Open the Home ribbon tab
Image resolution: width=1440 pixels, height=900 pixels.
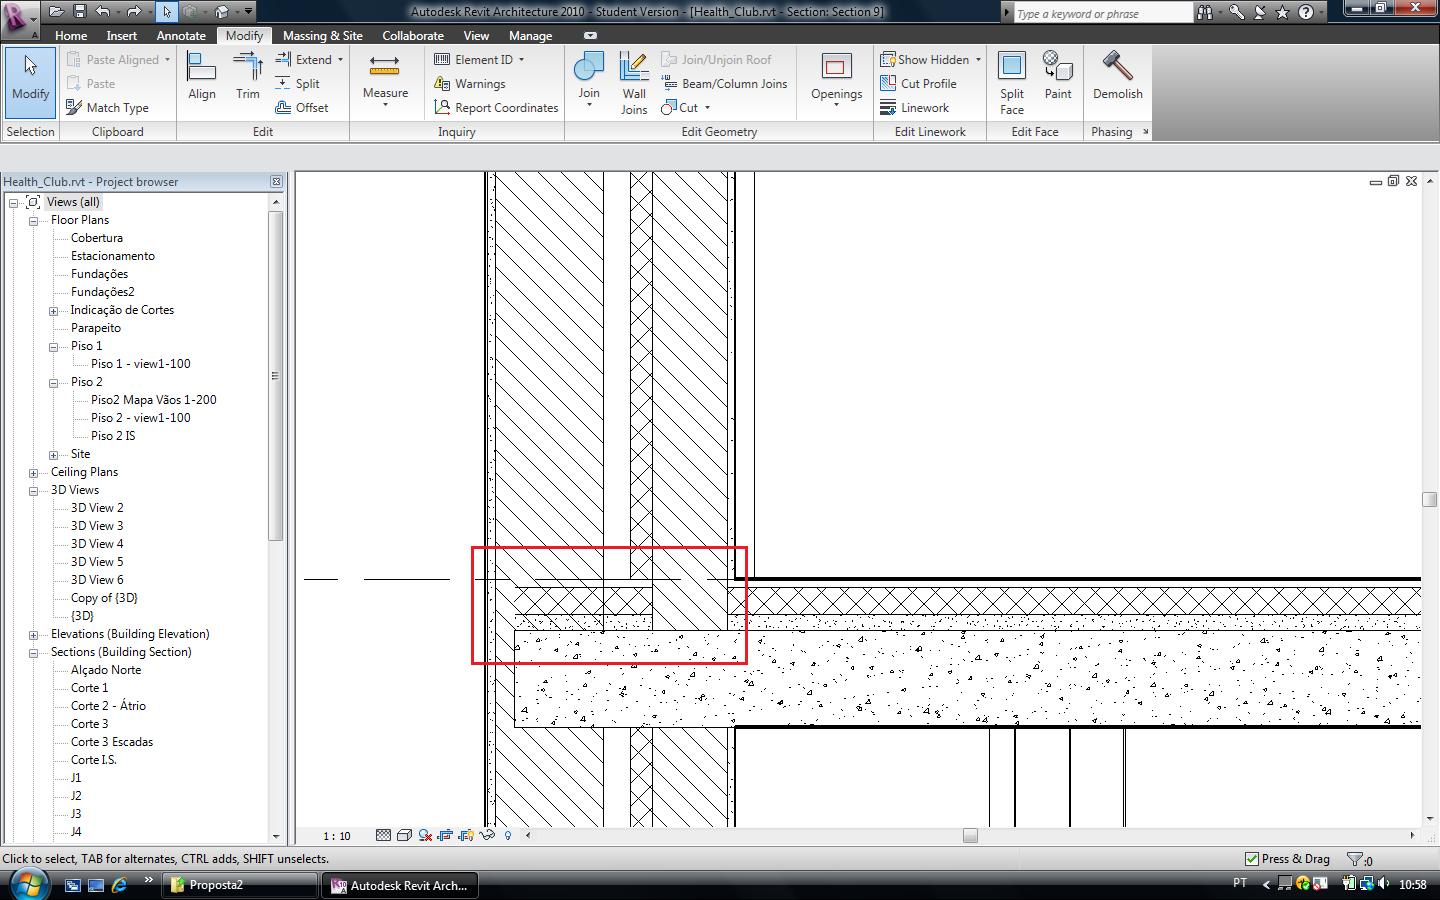71,36
